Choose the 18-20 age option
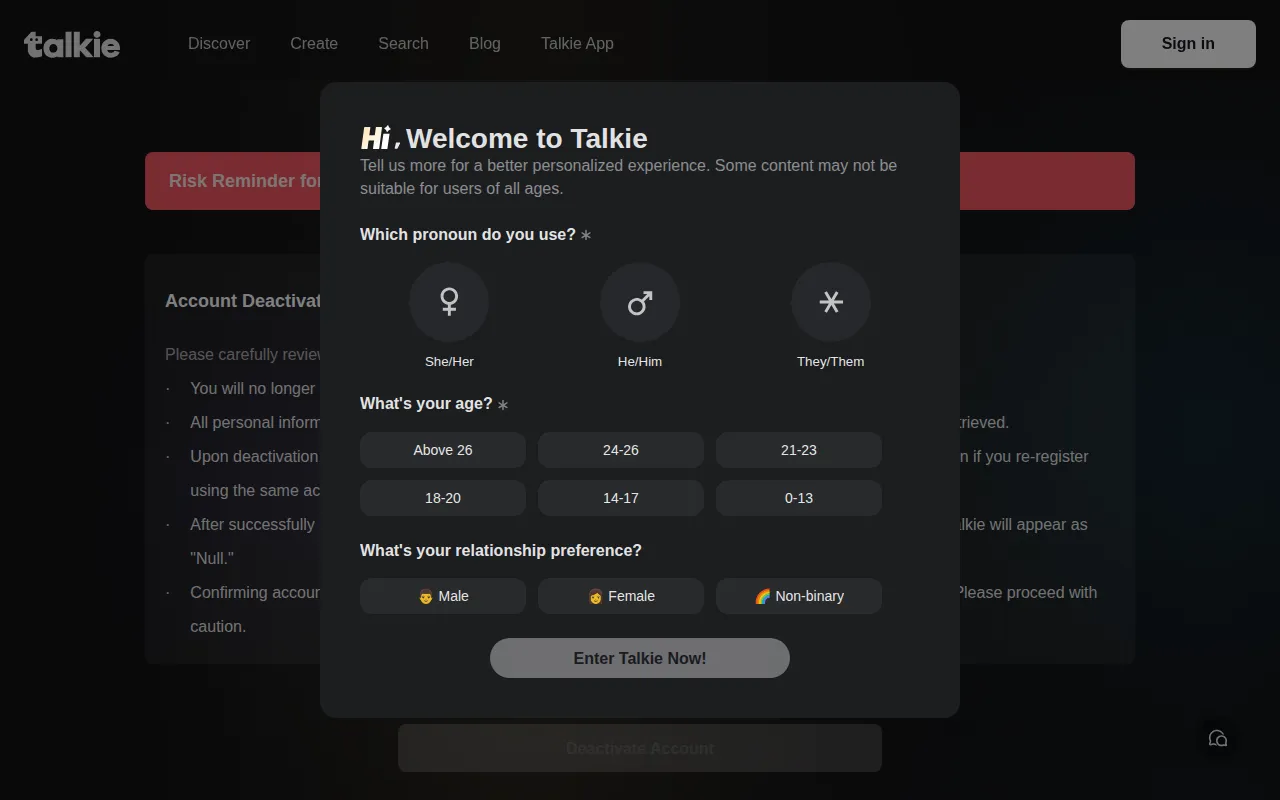Viewport: 1280px width, 800px height. pos(443,498)
